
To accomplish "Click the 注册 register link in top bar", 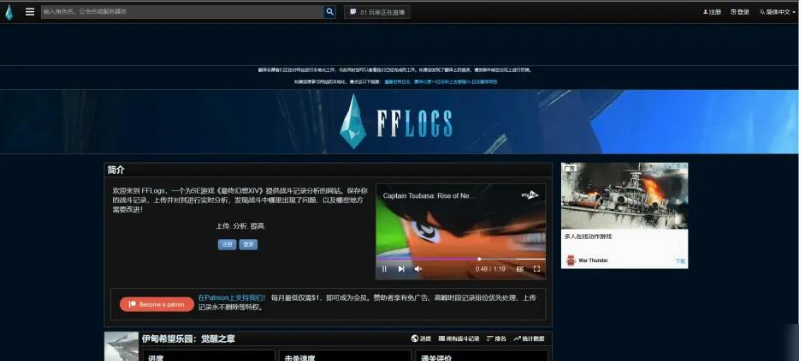I will coord(712,12).
